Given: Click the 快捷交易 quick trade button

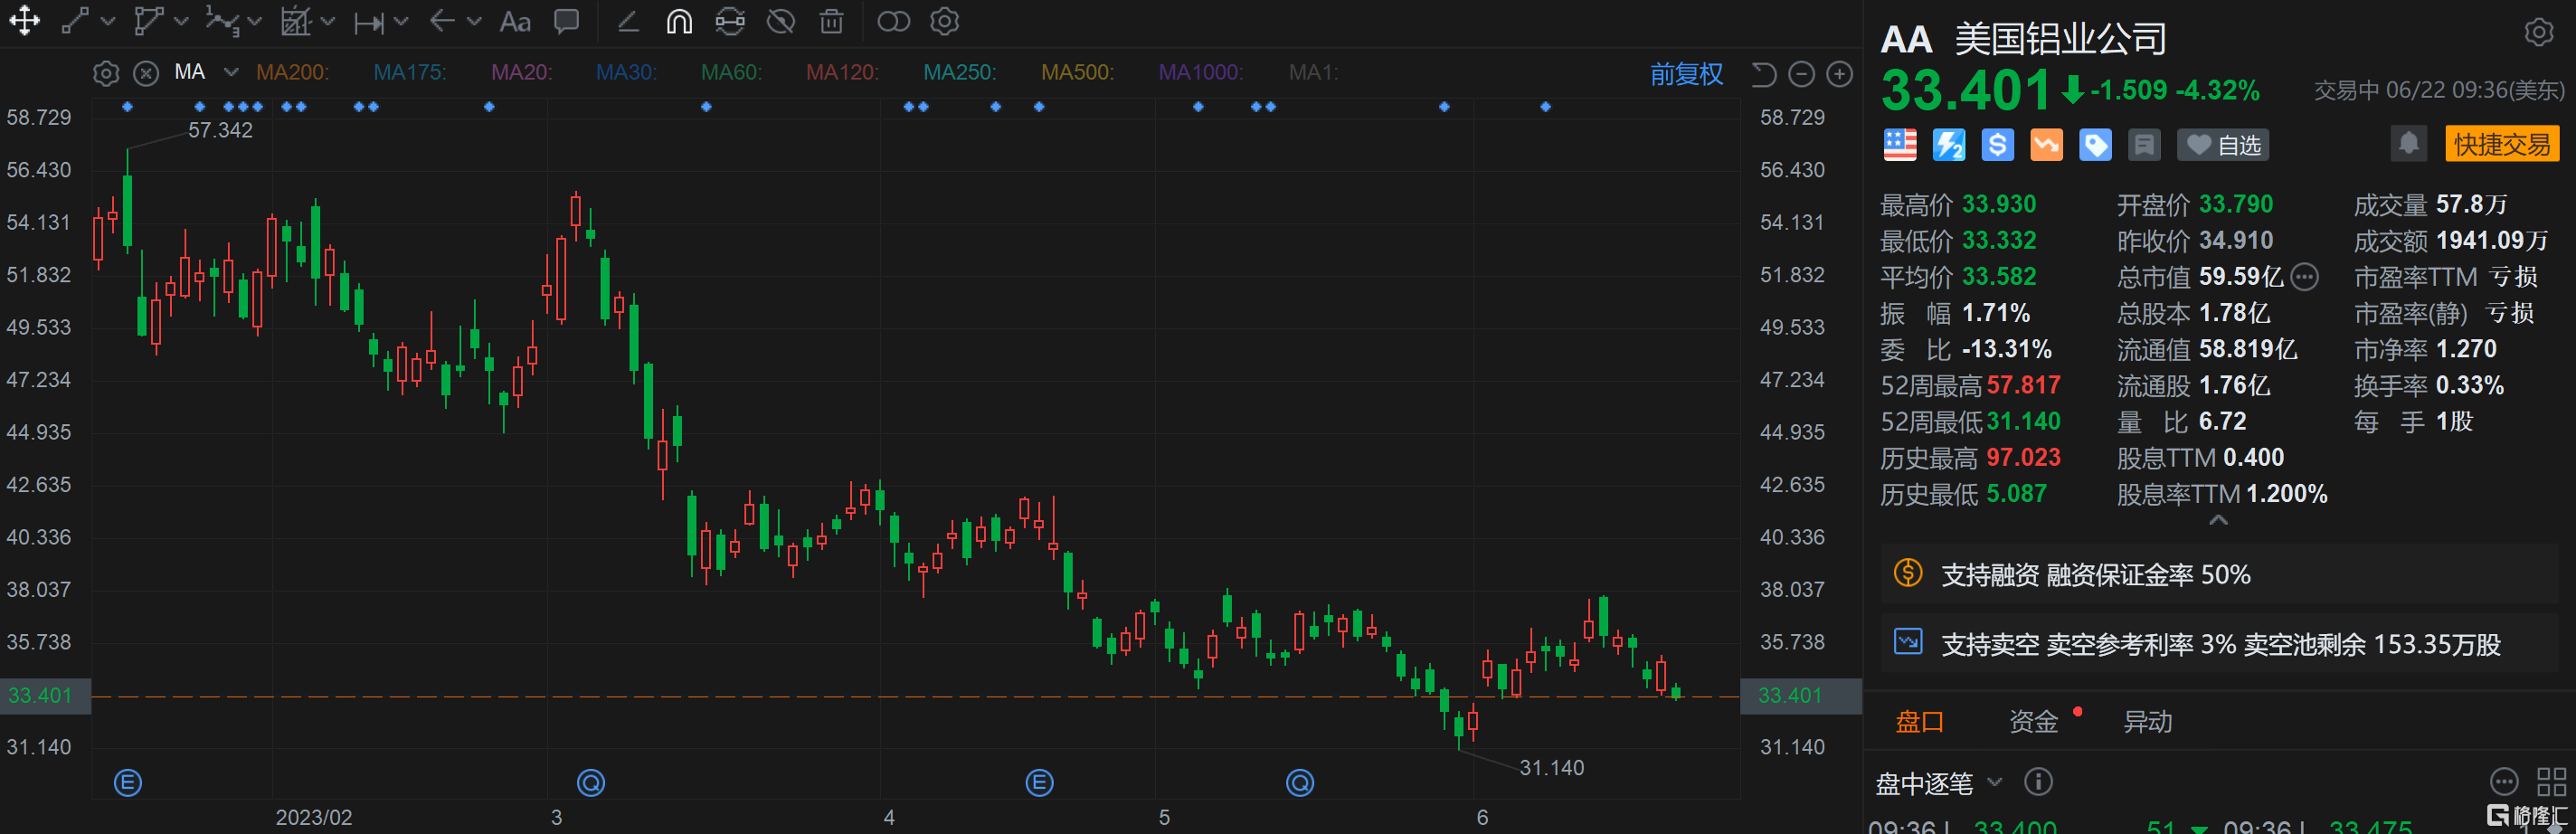Looking at the screenshot, I should [2502, 144].
